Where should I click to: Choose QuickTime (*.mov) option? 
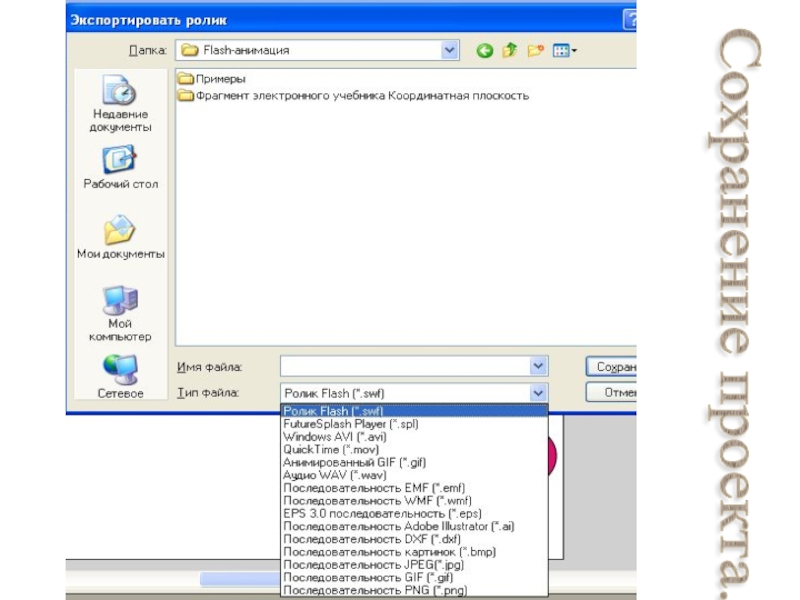[414, 449]
